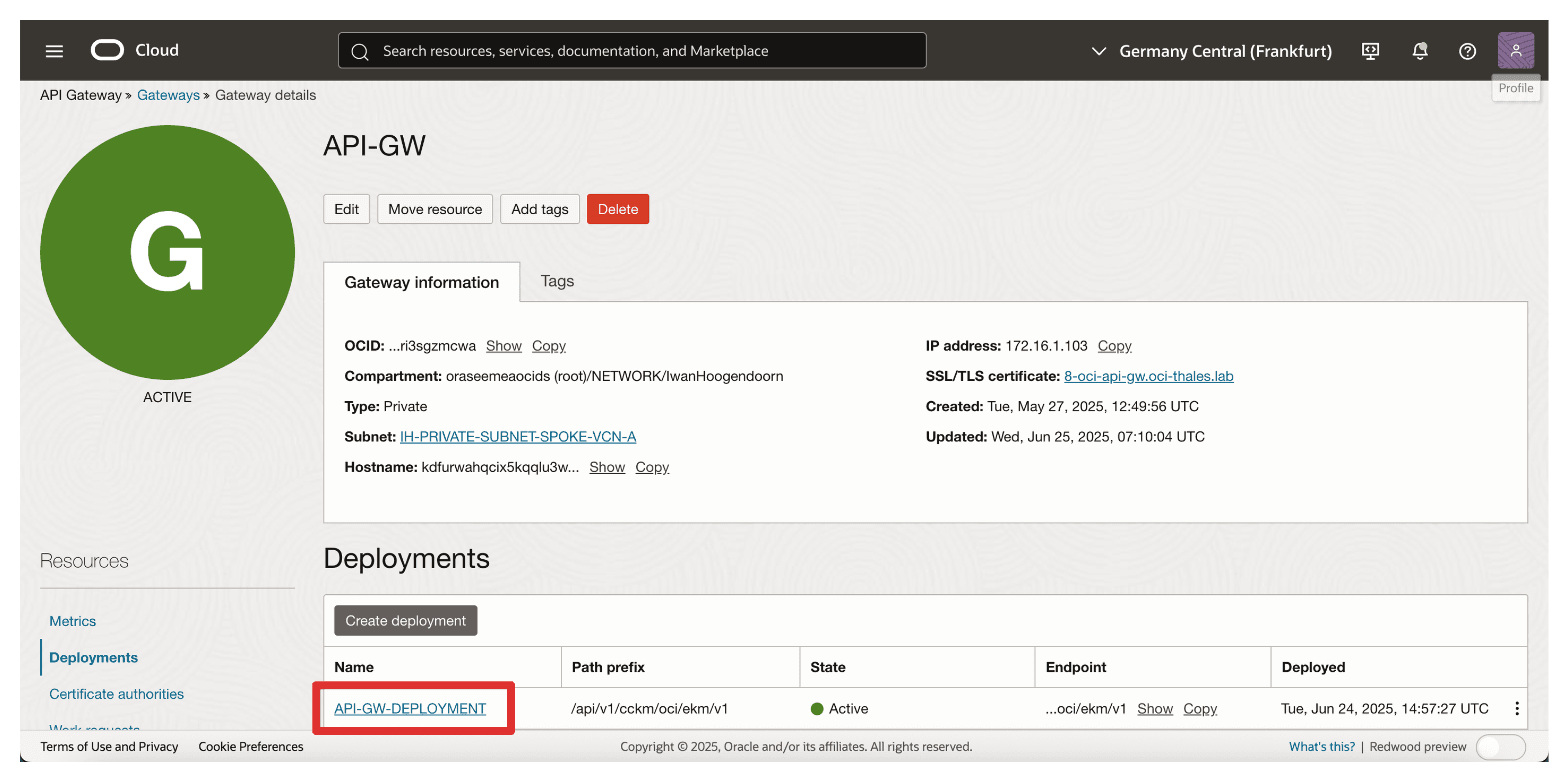Click the Edit button
This screenshot has height=782, width=1568.
click(347, 209)
